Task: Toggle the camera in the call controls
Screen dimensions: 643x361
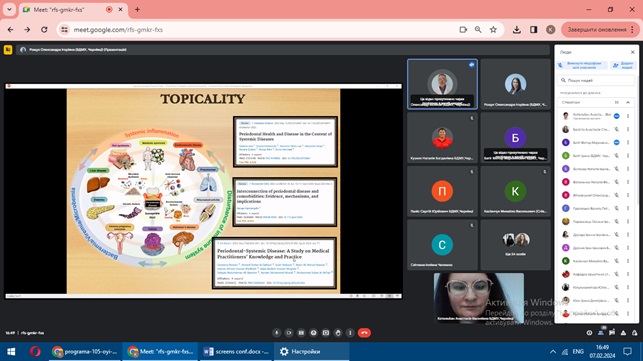Action: coord(289,333)
